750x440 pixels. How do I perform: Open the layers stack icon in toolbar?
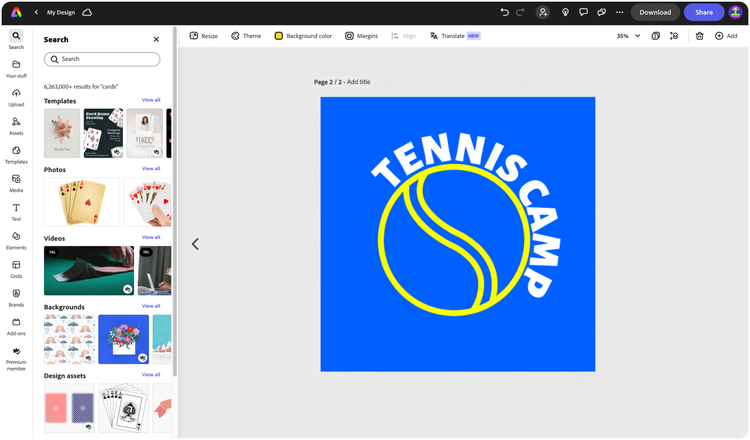pyautogui.click(x=674, y=36)
